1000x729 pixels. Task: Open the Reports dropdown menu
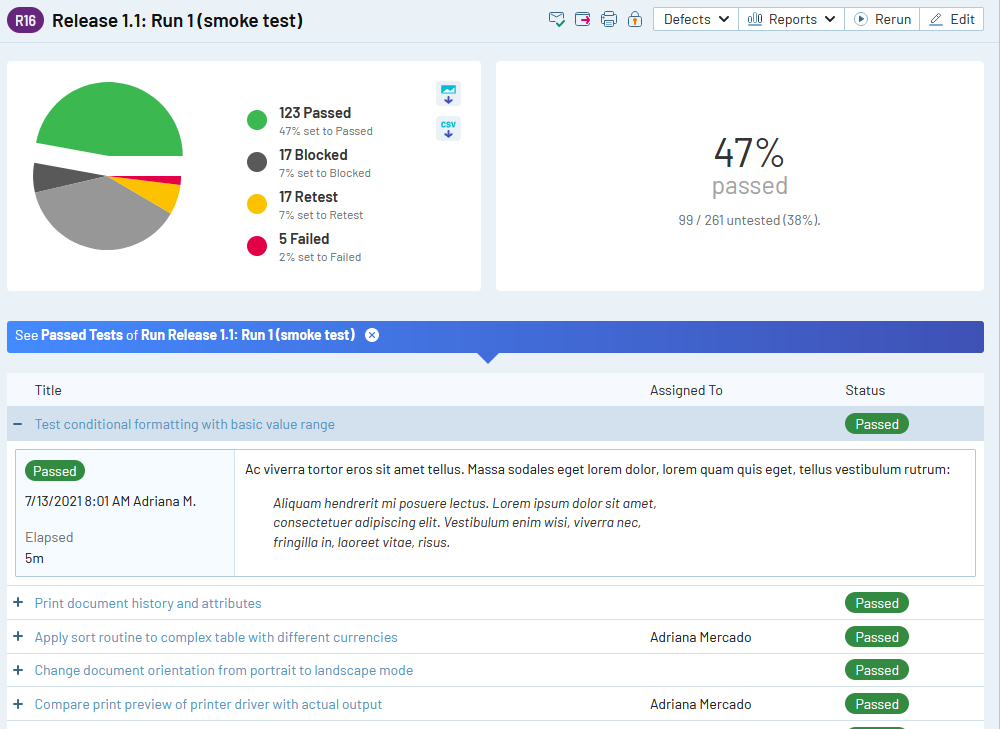pos(791,19)
